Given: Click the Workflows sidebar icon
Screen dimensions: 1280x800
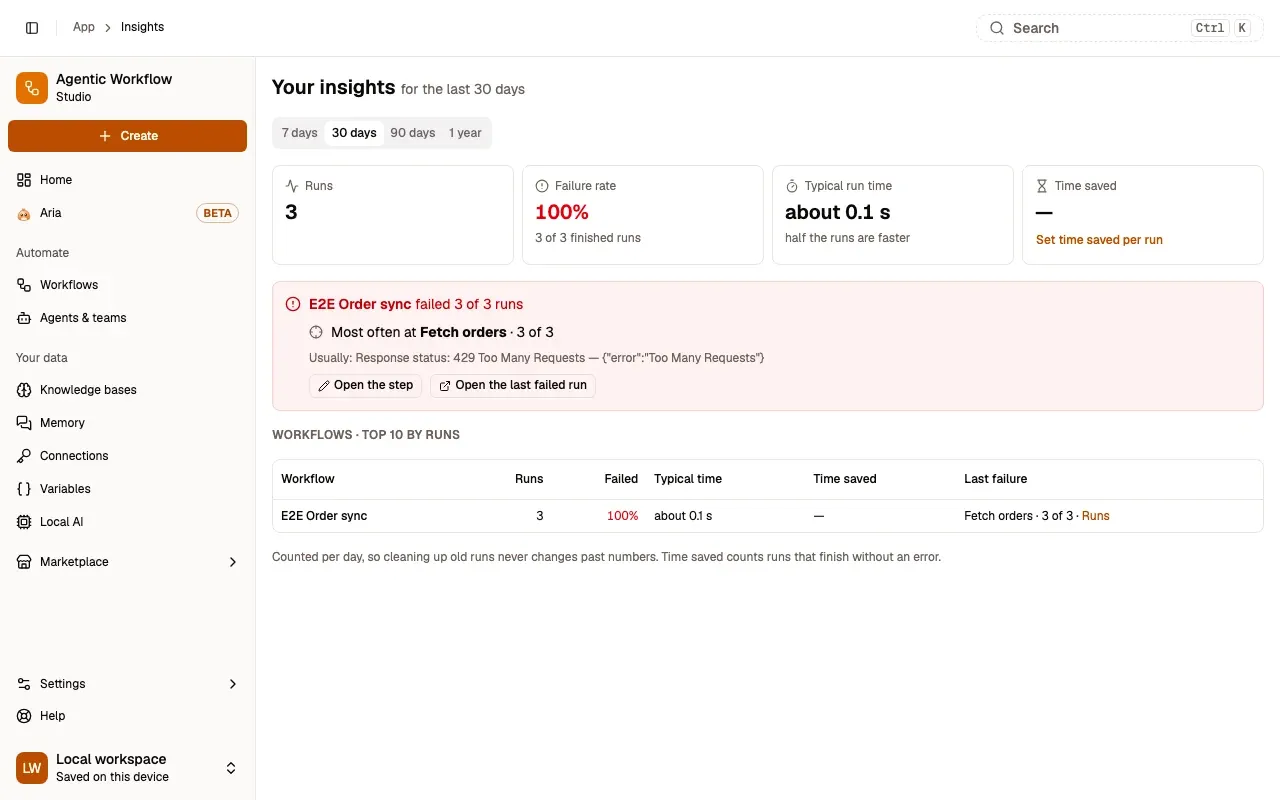Looking at the screenshot, I should [x=24, y=285].
